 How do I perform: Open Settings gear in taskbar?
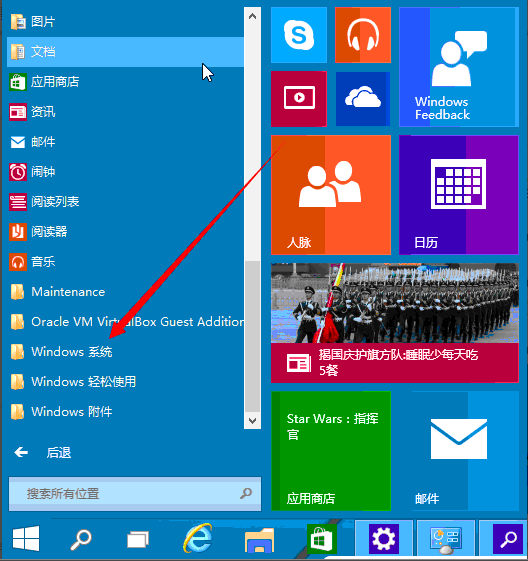pos(383,539)
